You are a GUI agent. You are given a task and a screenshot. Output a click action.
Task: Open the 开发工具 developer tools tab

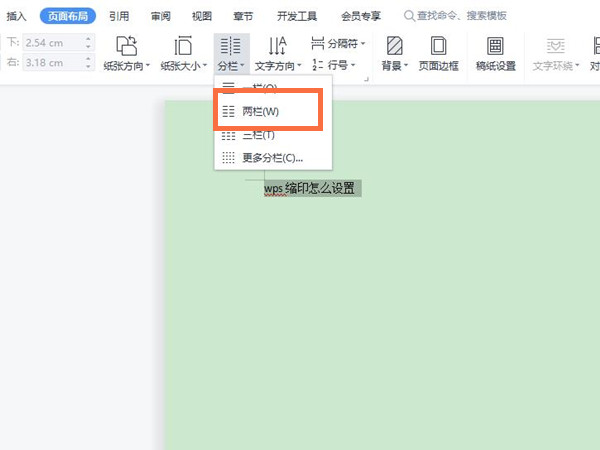tap(296, 16)
